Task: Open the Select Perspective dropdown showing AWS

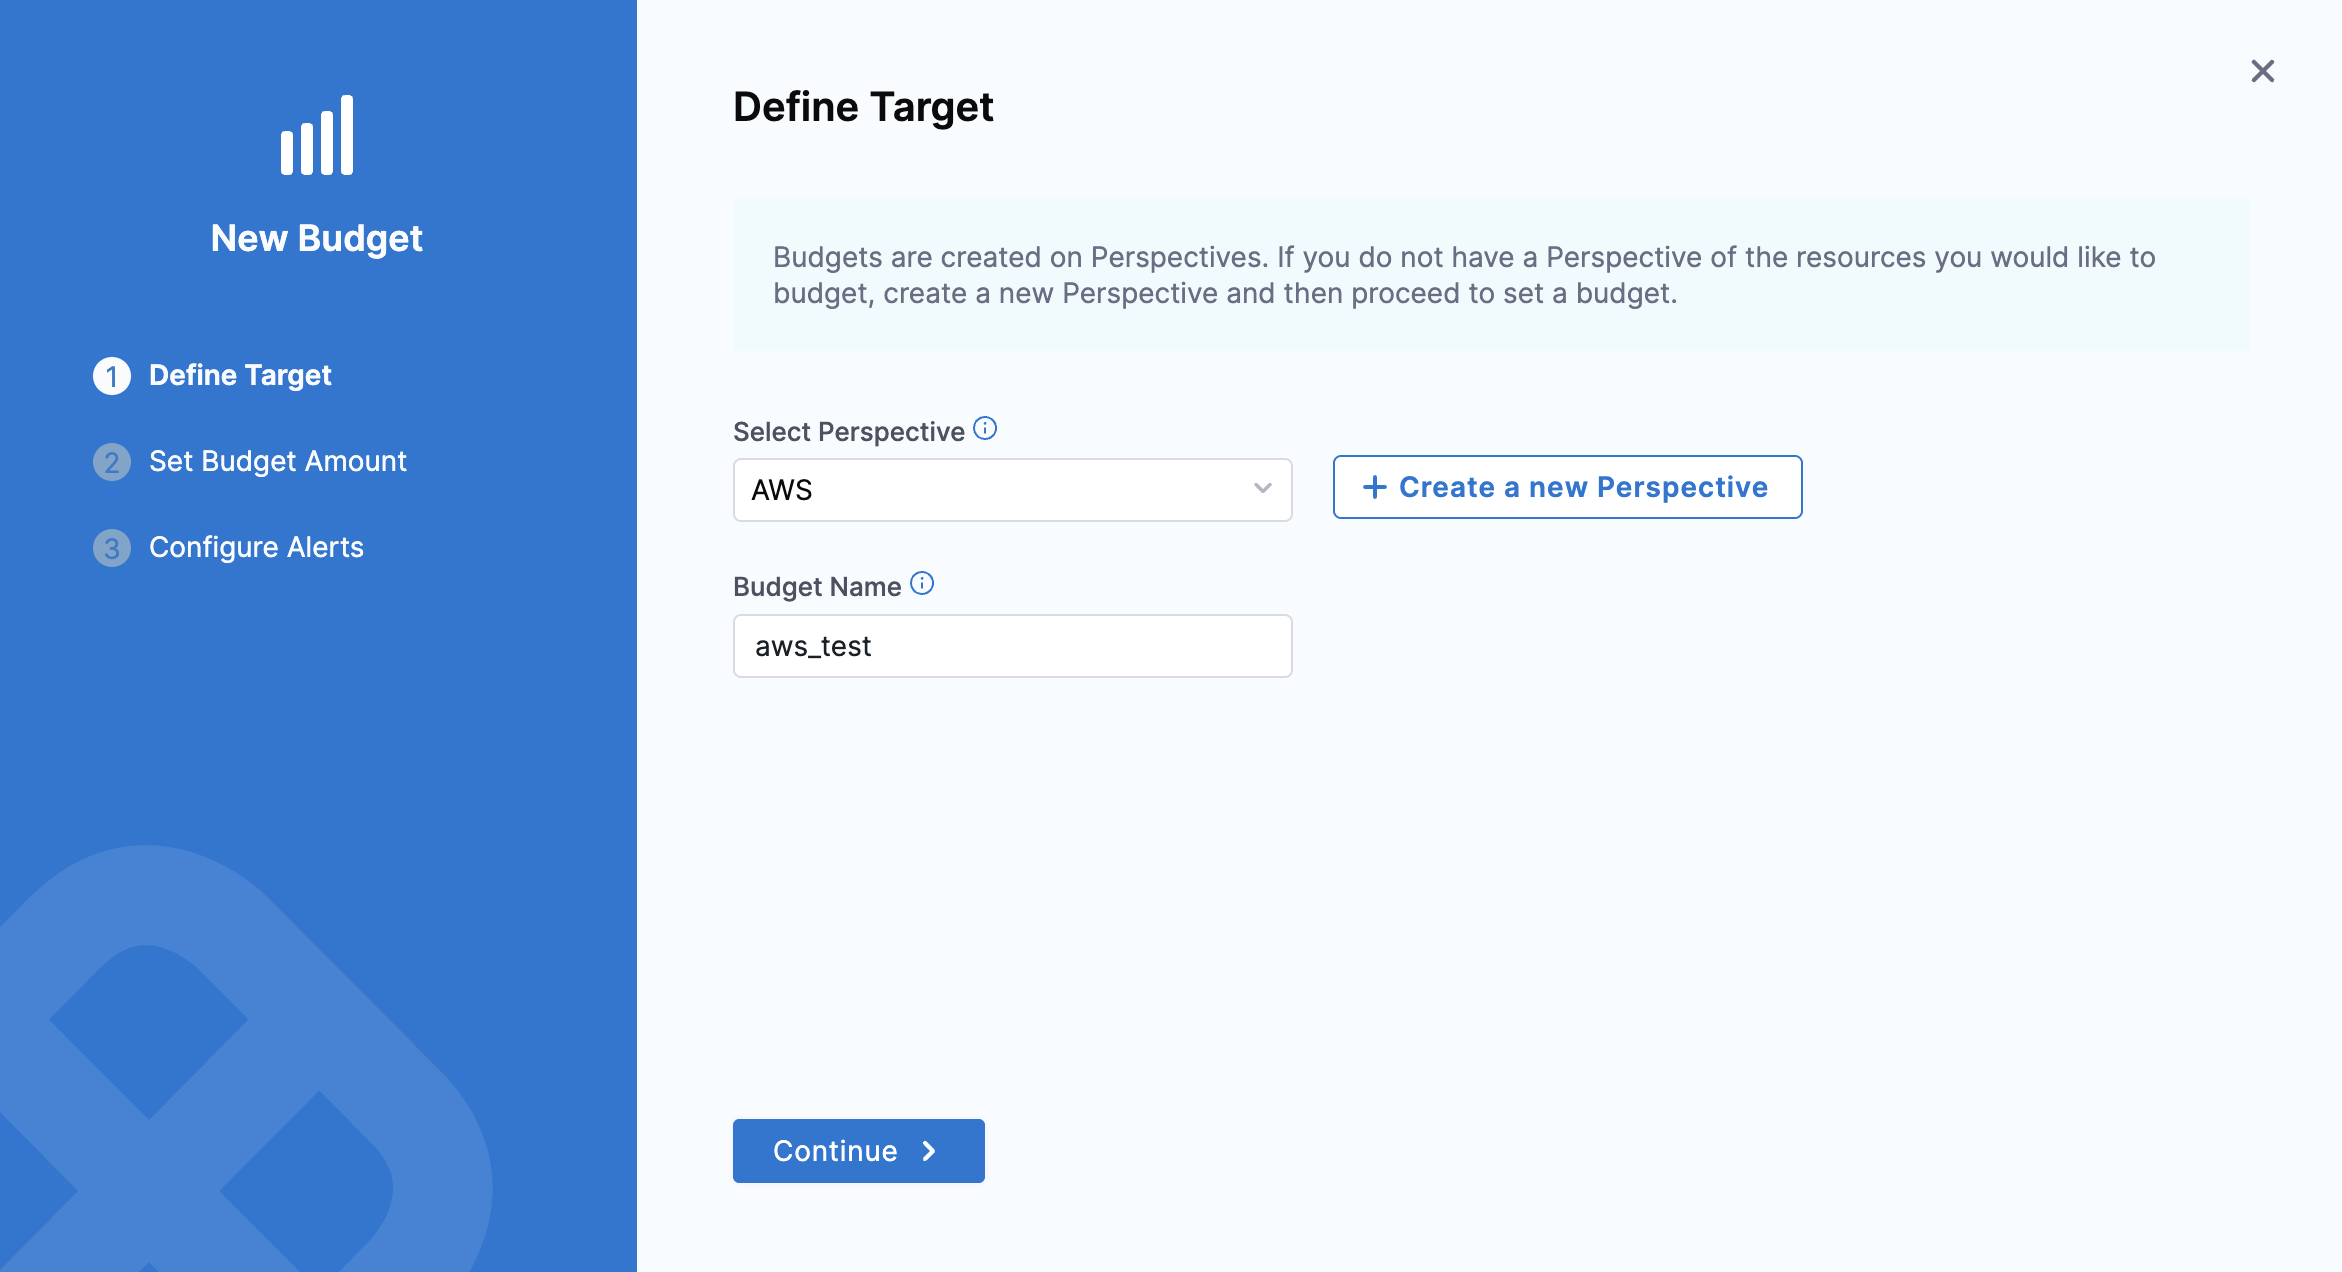Action: (x=1000, y=490)
